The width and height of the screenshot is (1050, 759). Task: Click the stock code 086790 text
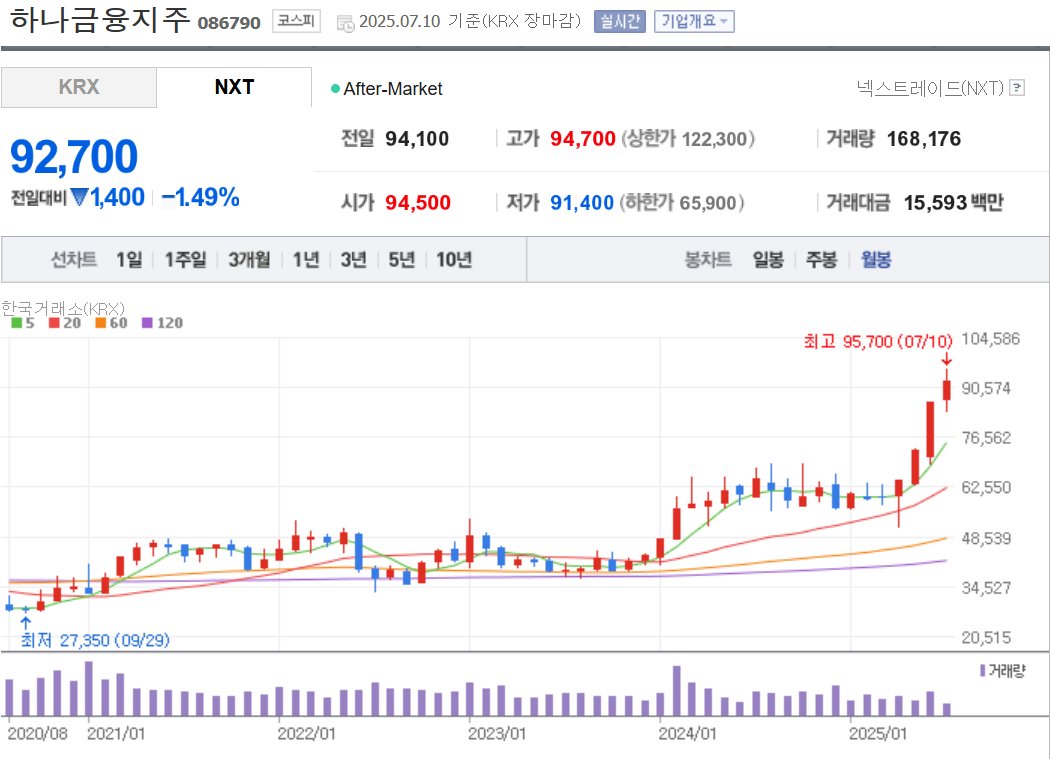[x=230, y=20]
